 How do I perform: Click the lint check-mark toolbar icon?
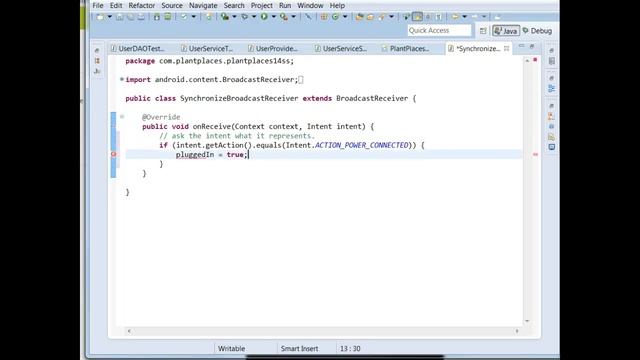coord(184,17)
